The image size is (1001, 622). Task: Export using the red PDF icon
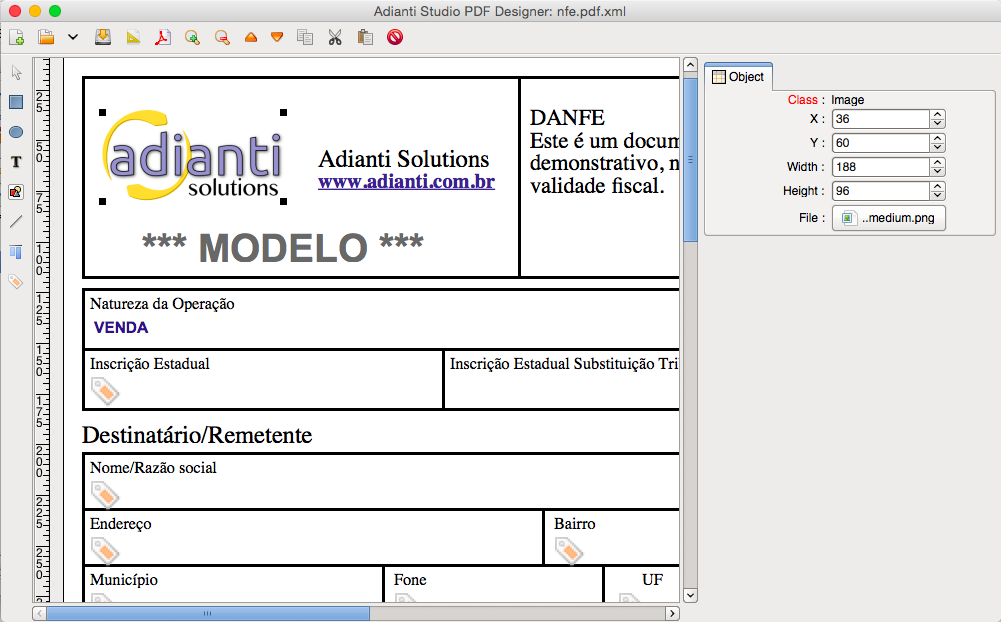click(163, 37)
